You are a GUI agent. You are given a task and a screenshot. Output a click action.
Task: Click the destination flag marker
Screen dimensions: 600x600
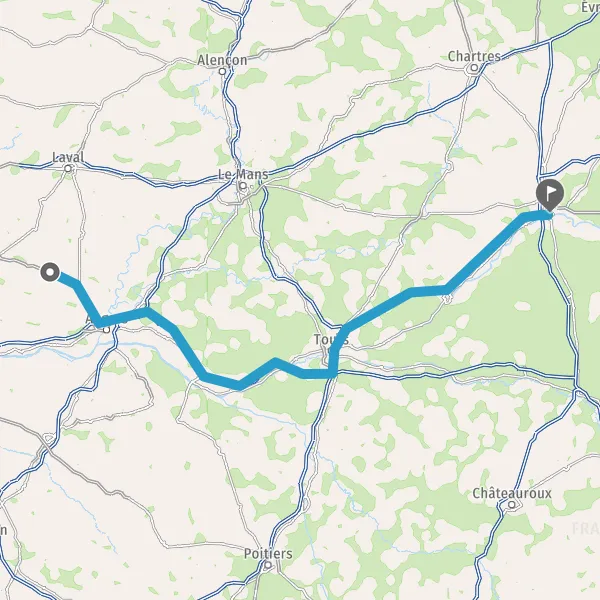550,194
